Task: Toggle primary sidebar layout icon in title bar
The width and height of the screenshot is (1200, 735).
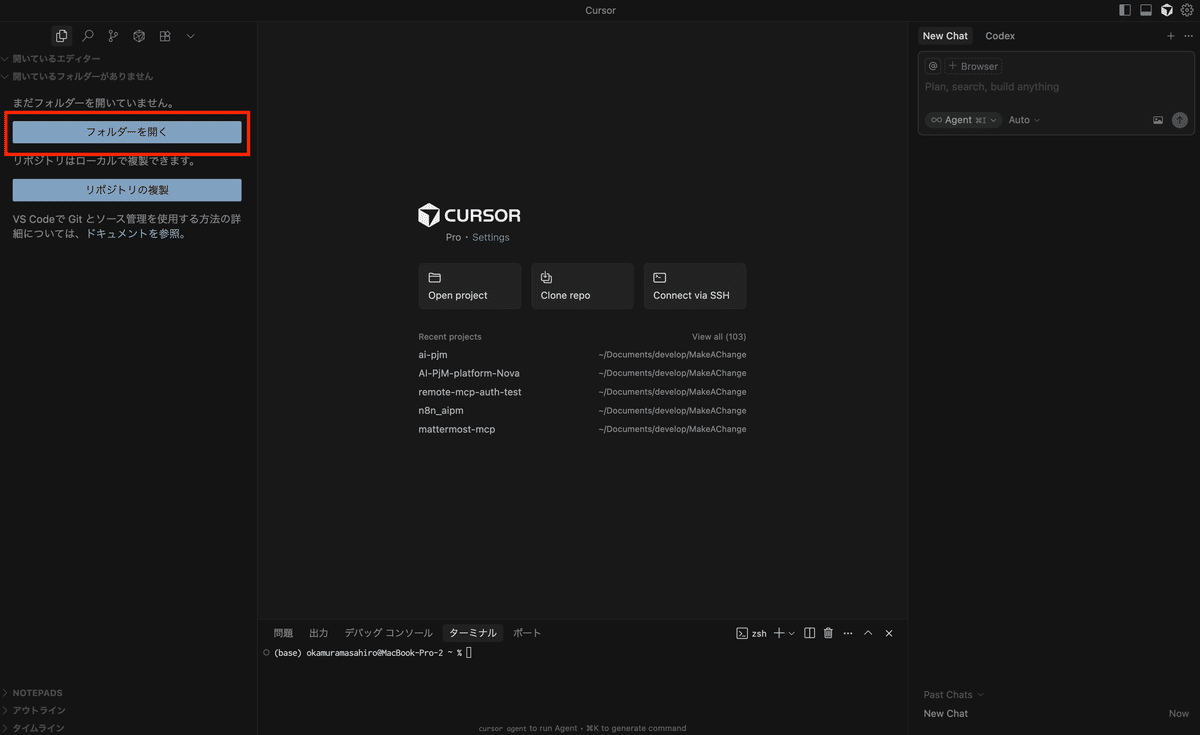Action: 1125,10
